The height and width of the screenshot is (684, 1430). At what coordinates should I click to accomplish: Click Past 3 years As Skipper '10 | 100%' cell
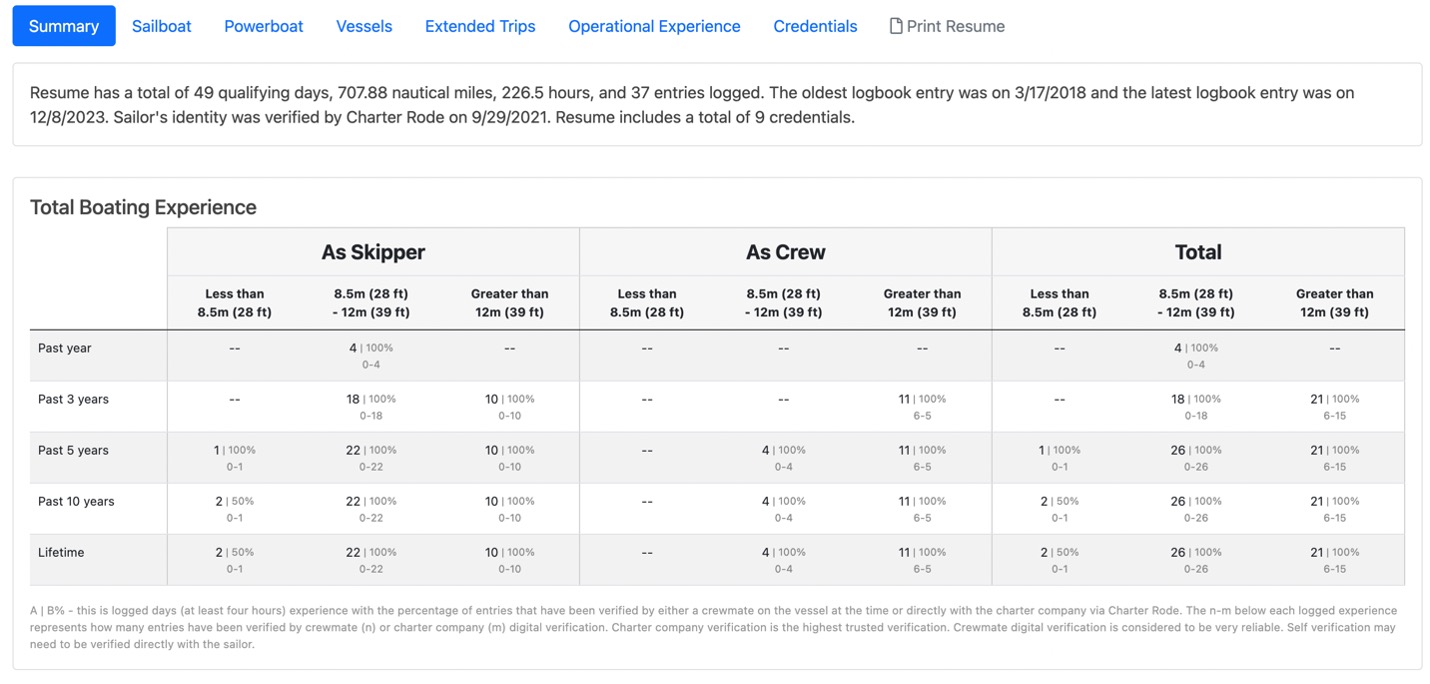509,406
